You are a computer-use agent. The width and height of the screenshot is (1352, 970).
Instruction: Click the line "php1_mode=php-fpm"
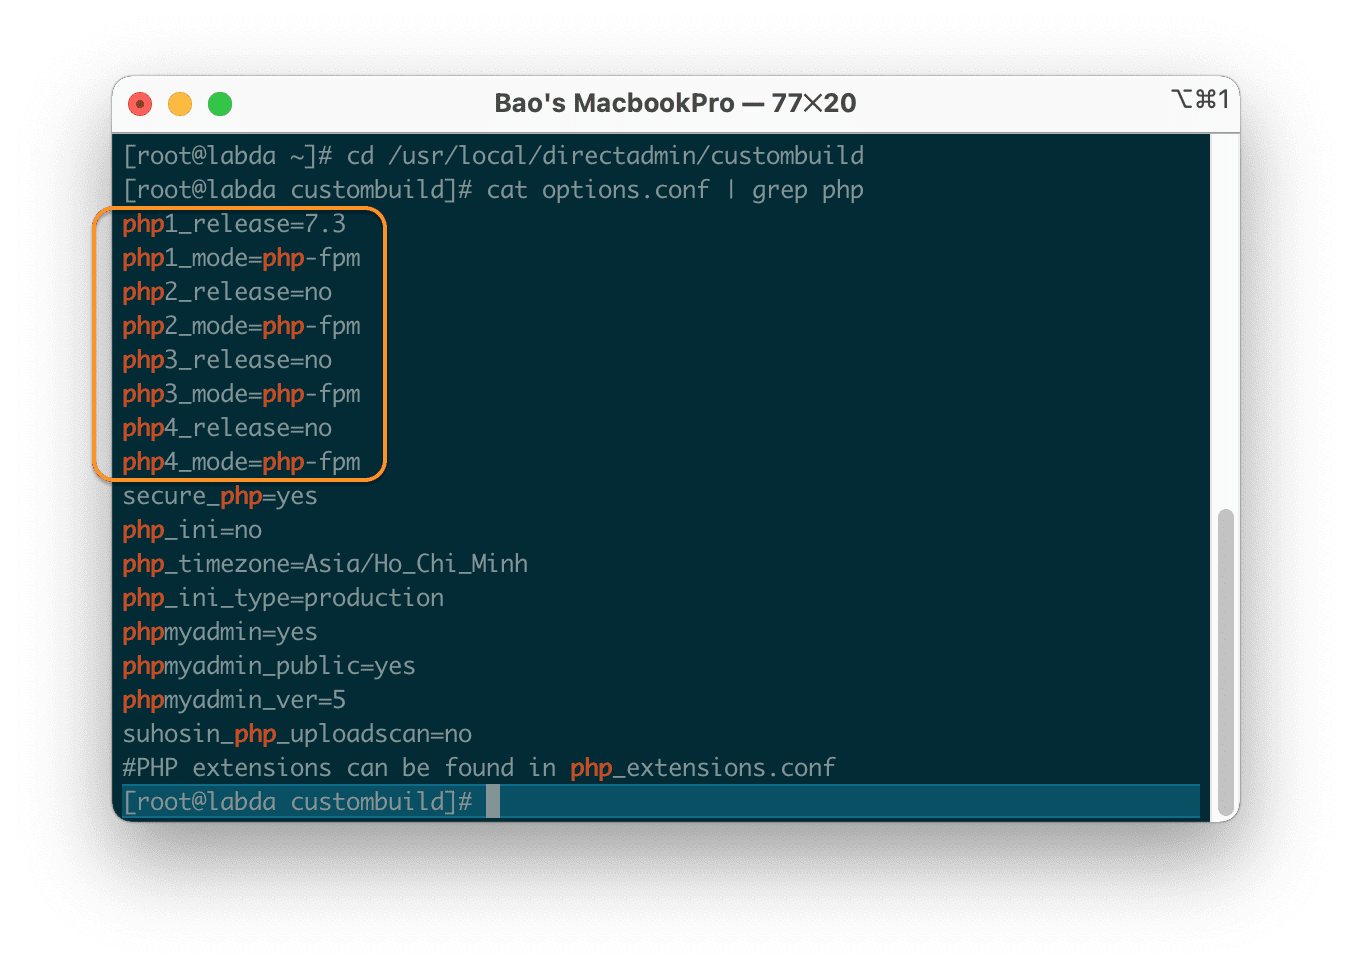point(241,259)
